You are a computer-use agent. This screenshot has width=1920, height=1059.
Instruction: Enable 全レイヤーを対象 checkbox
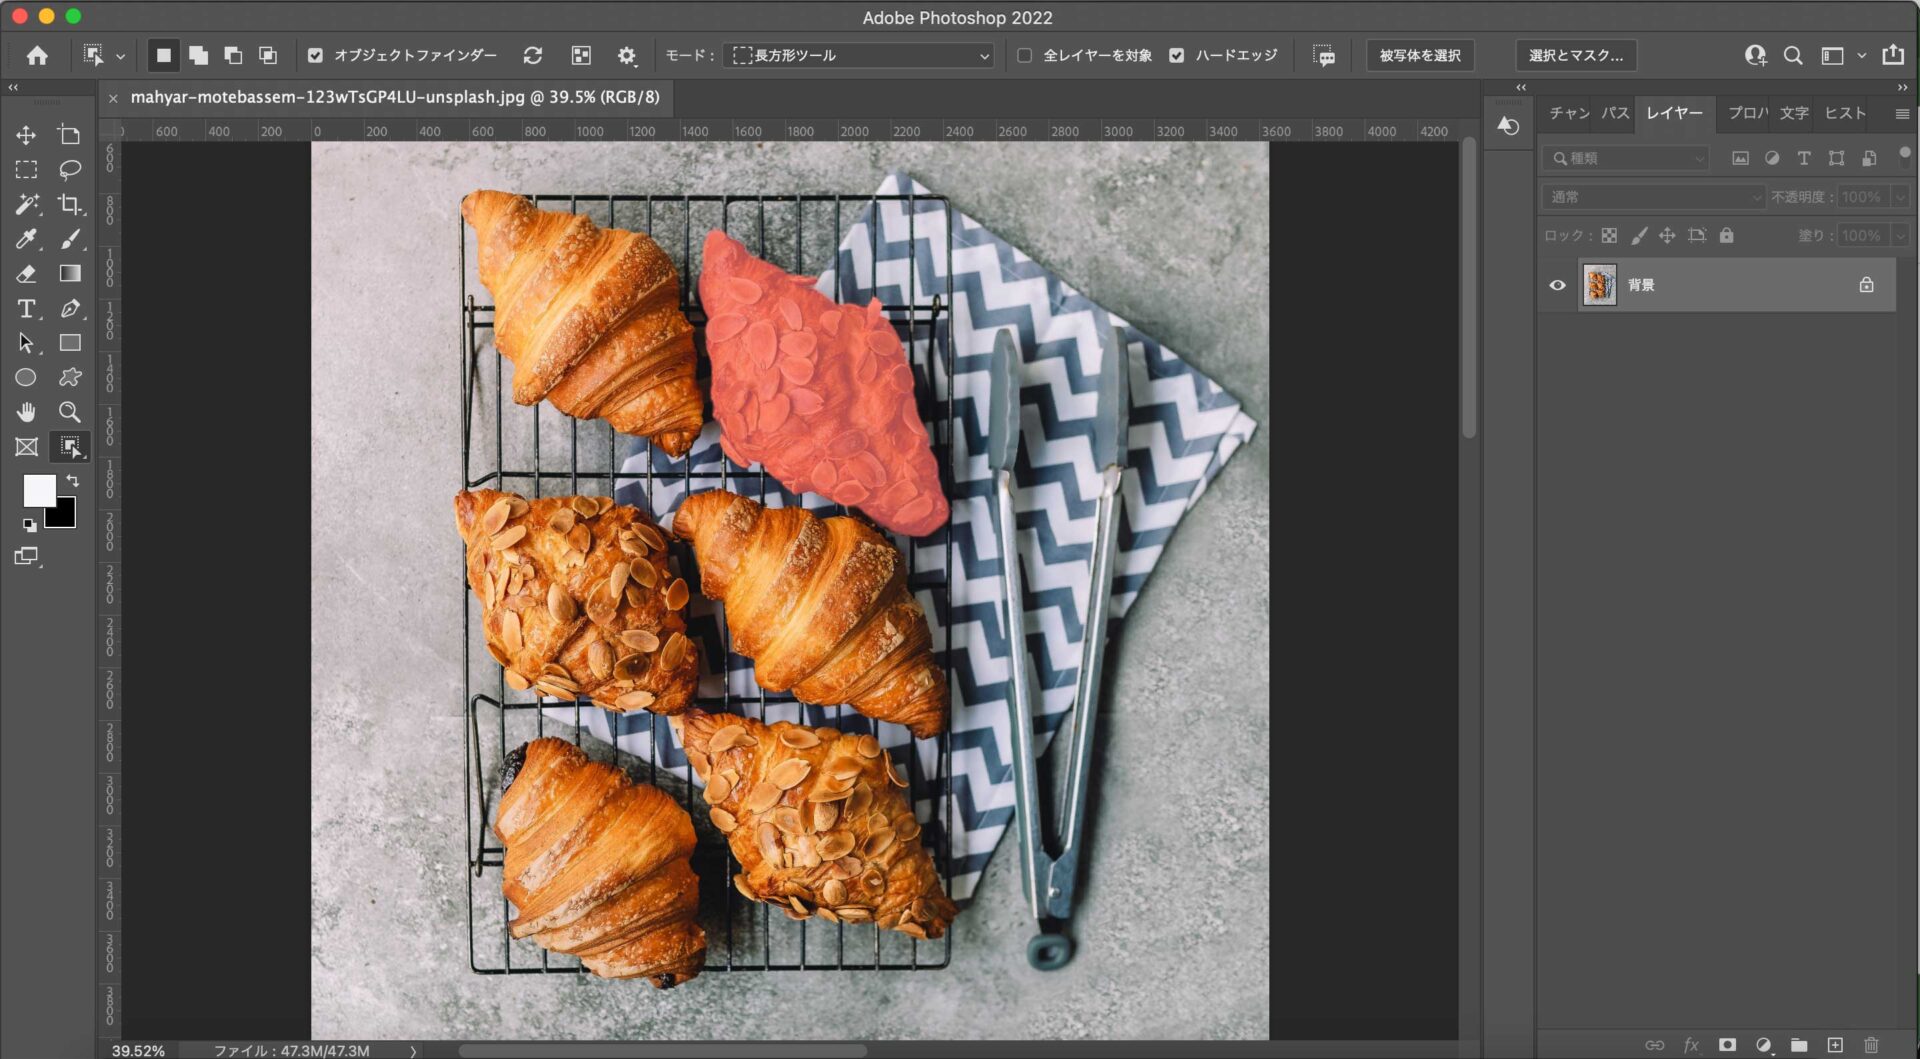click(1024, 56)
